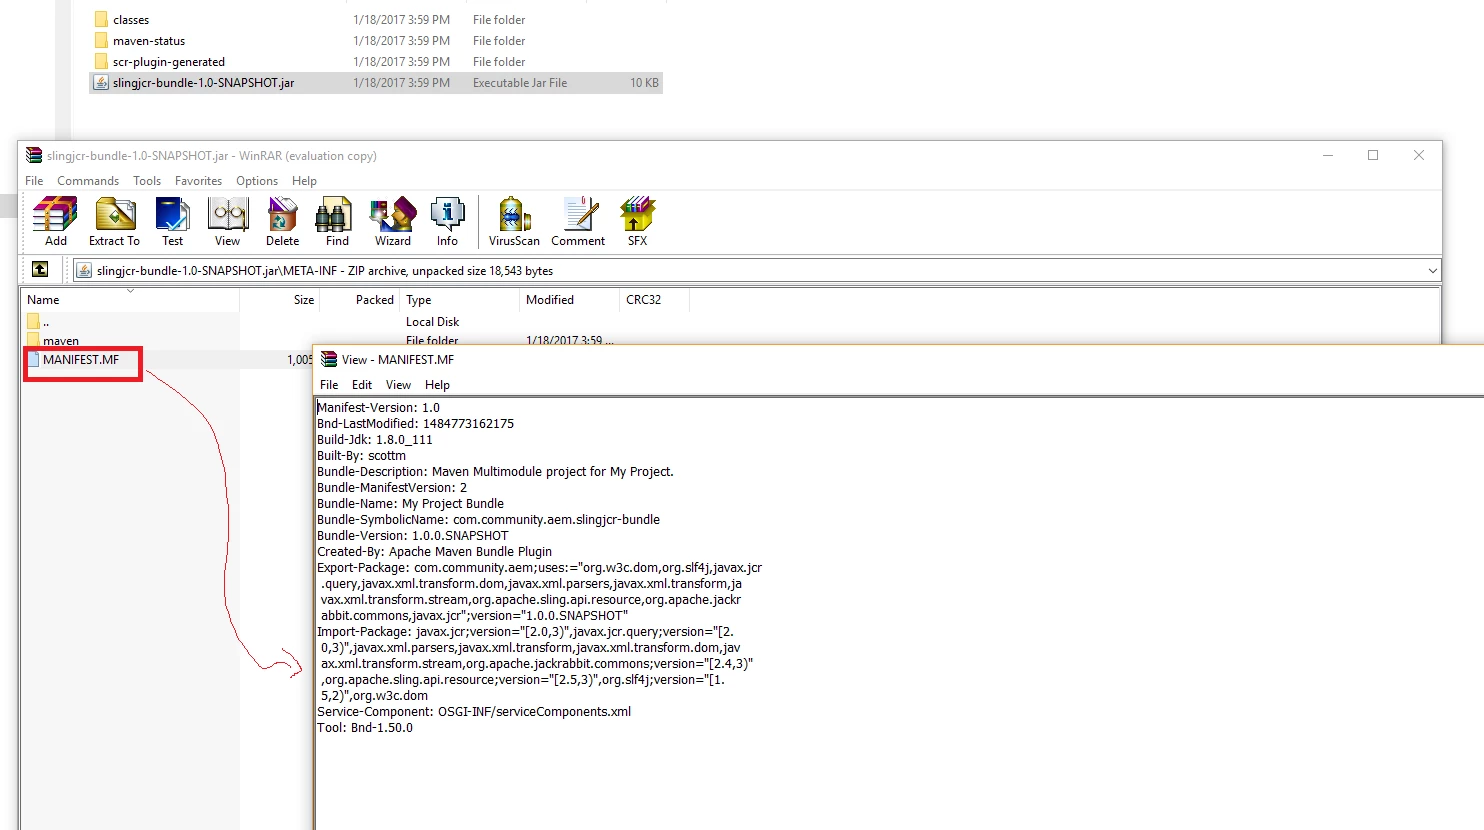Viewport: 1484px width, 830px height.
Task: Open the Options menu
Action: 257,181
